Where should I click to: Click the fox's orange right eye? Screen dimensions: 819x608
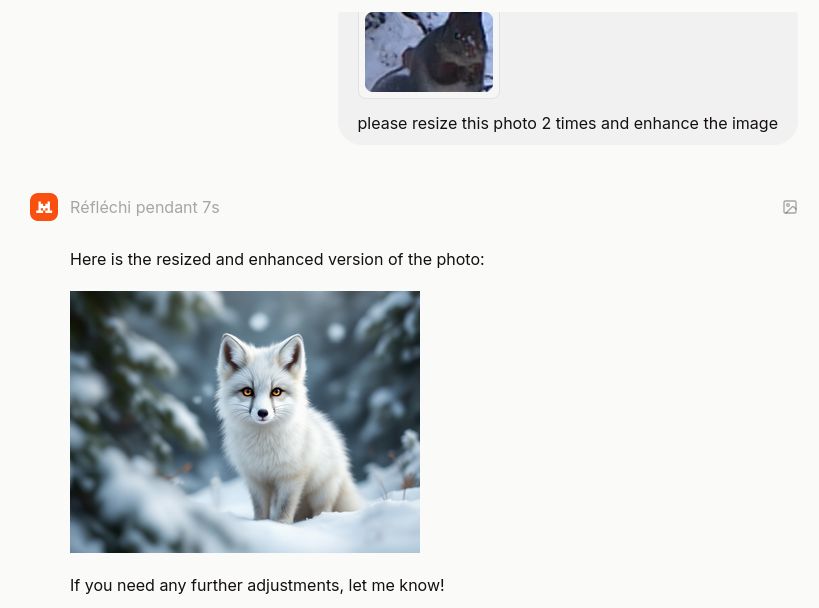pyautogui.click(x=276, y=392)
